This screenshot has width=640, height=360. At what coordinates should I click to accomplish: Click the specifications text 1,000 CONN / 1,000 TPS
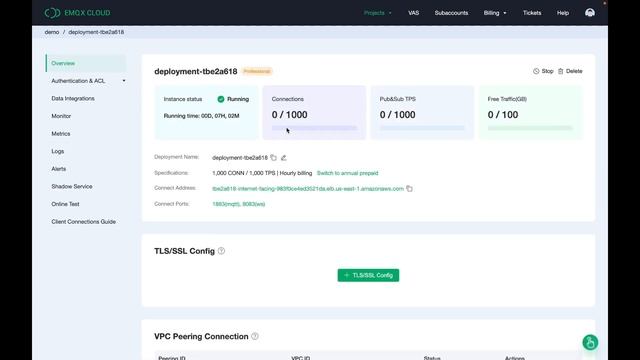click(x=244, y=173)
